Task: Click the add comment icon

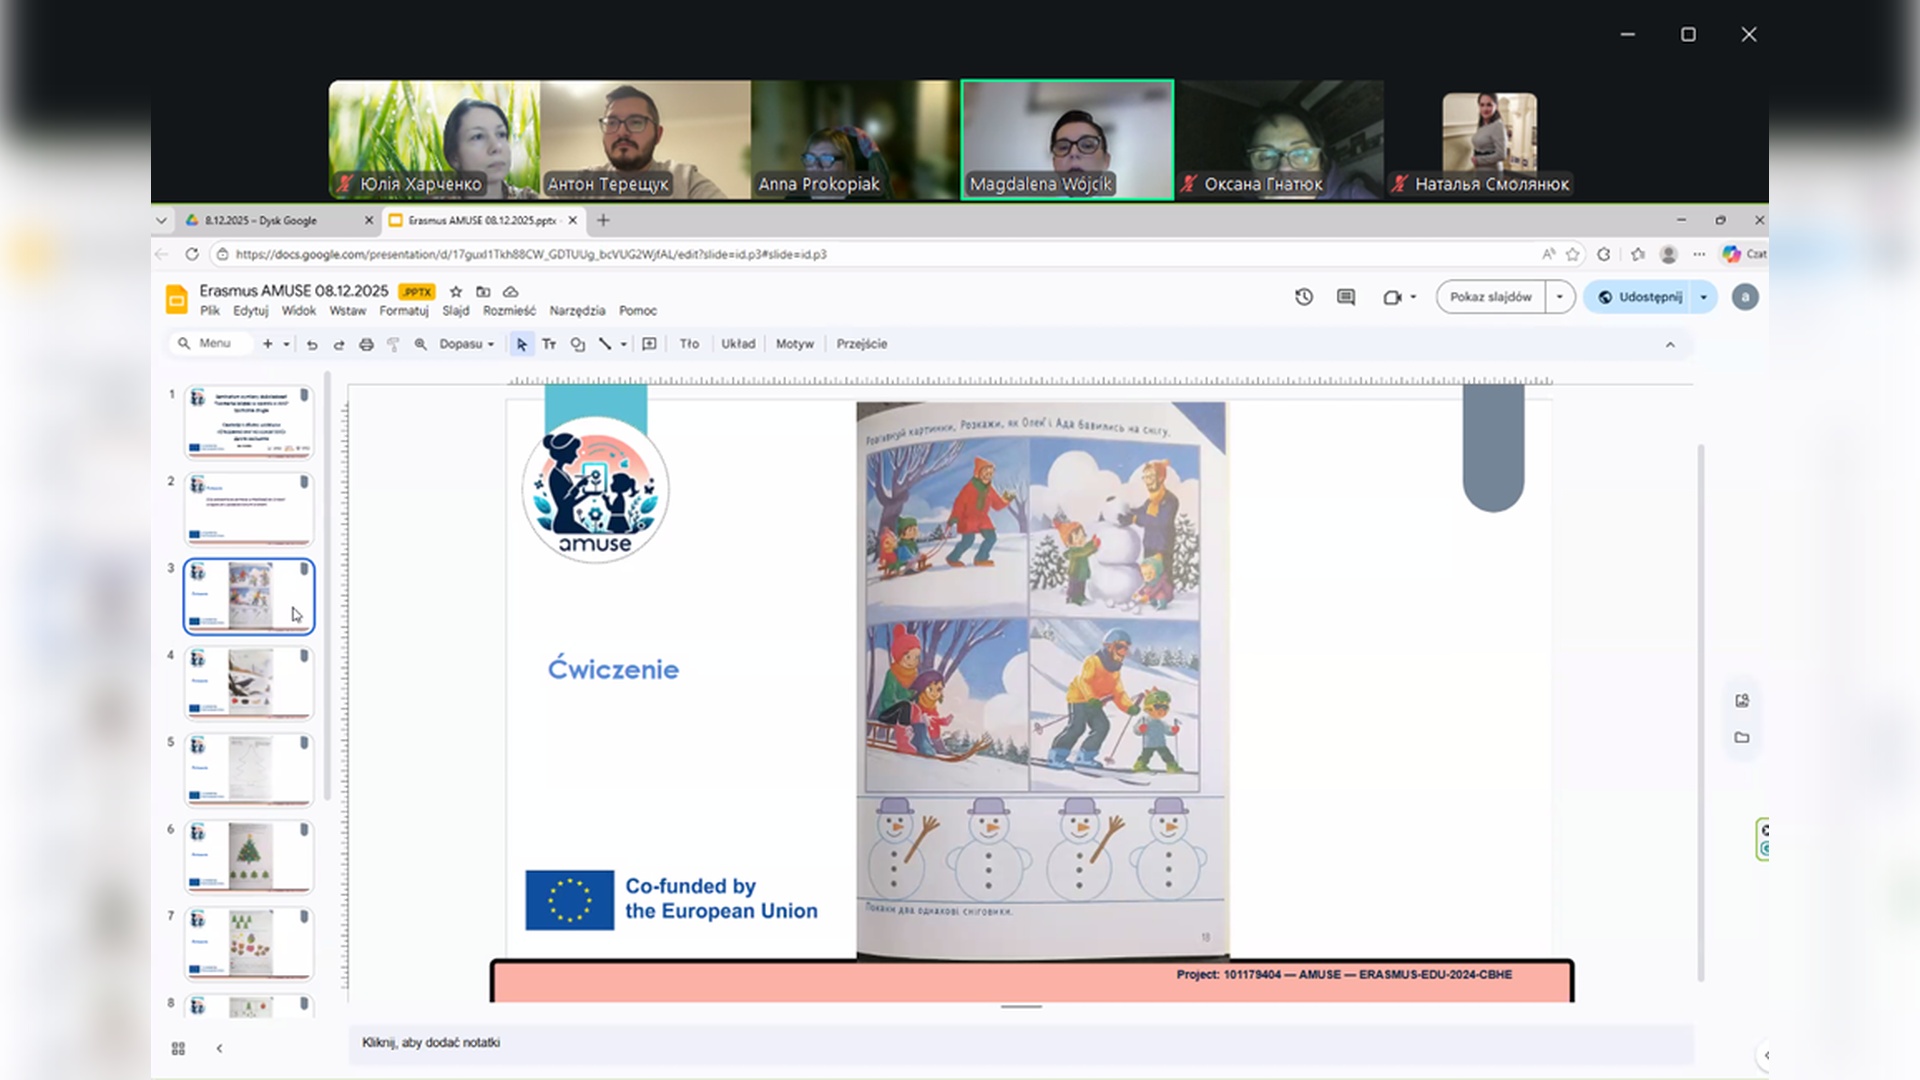Action: [x=649, y=344]
